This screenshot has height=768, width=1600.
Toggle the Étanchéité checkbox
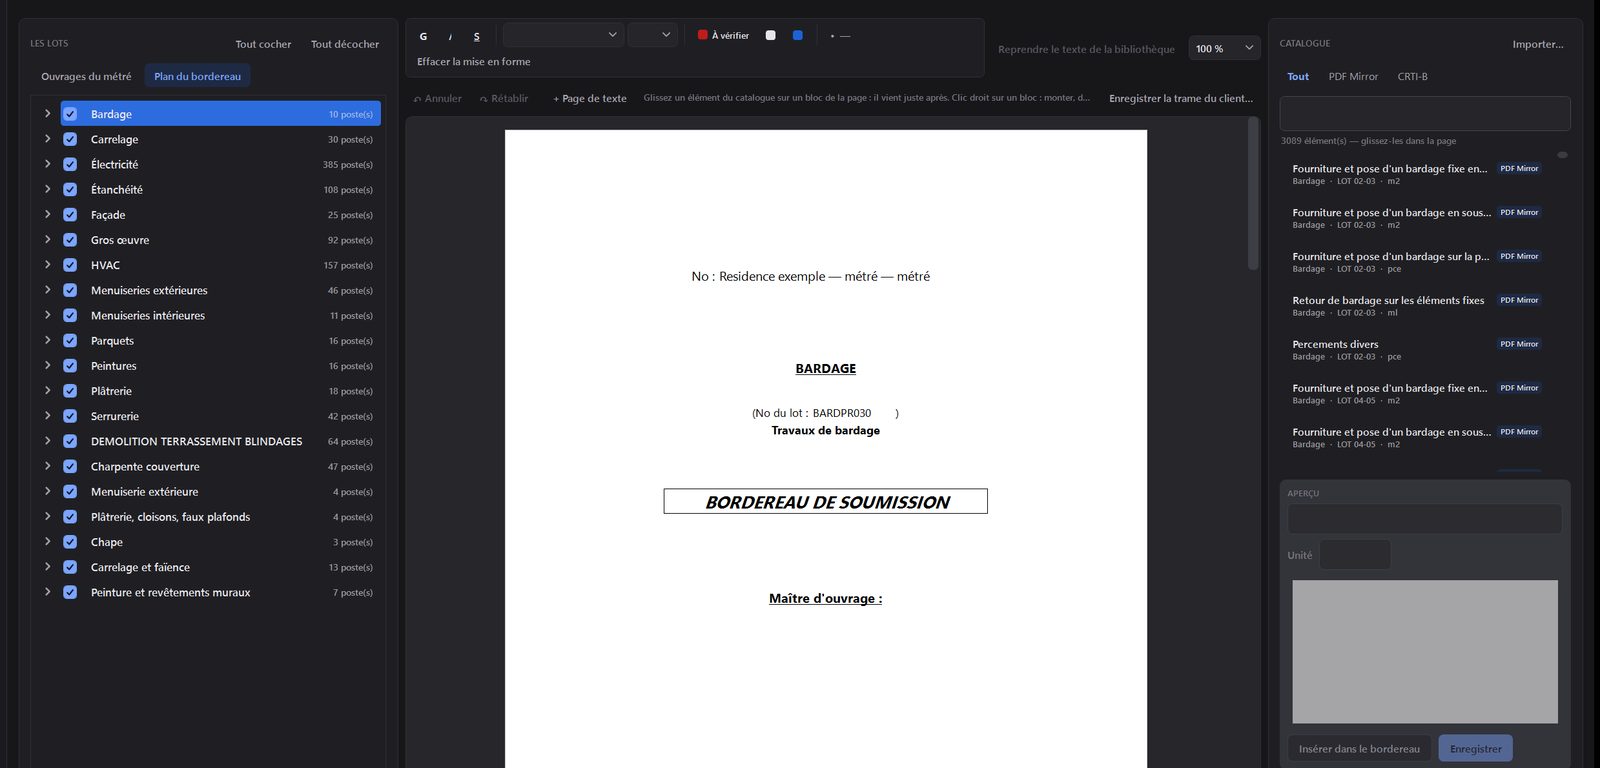[x=70, y=189]
